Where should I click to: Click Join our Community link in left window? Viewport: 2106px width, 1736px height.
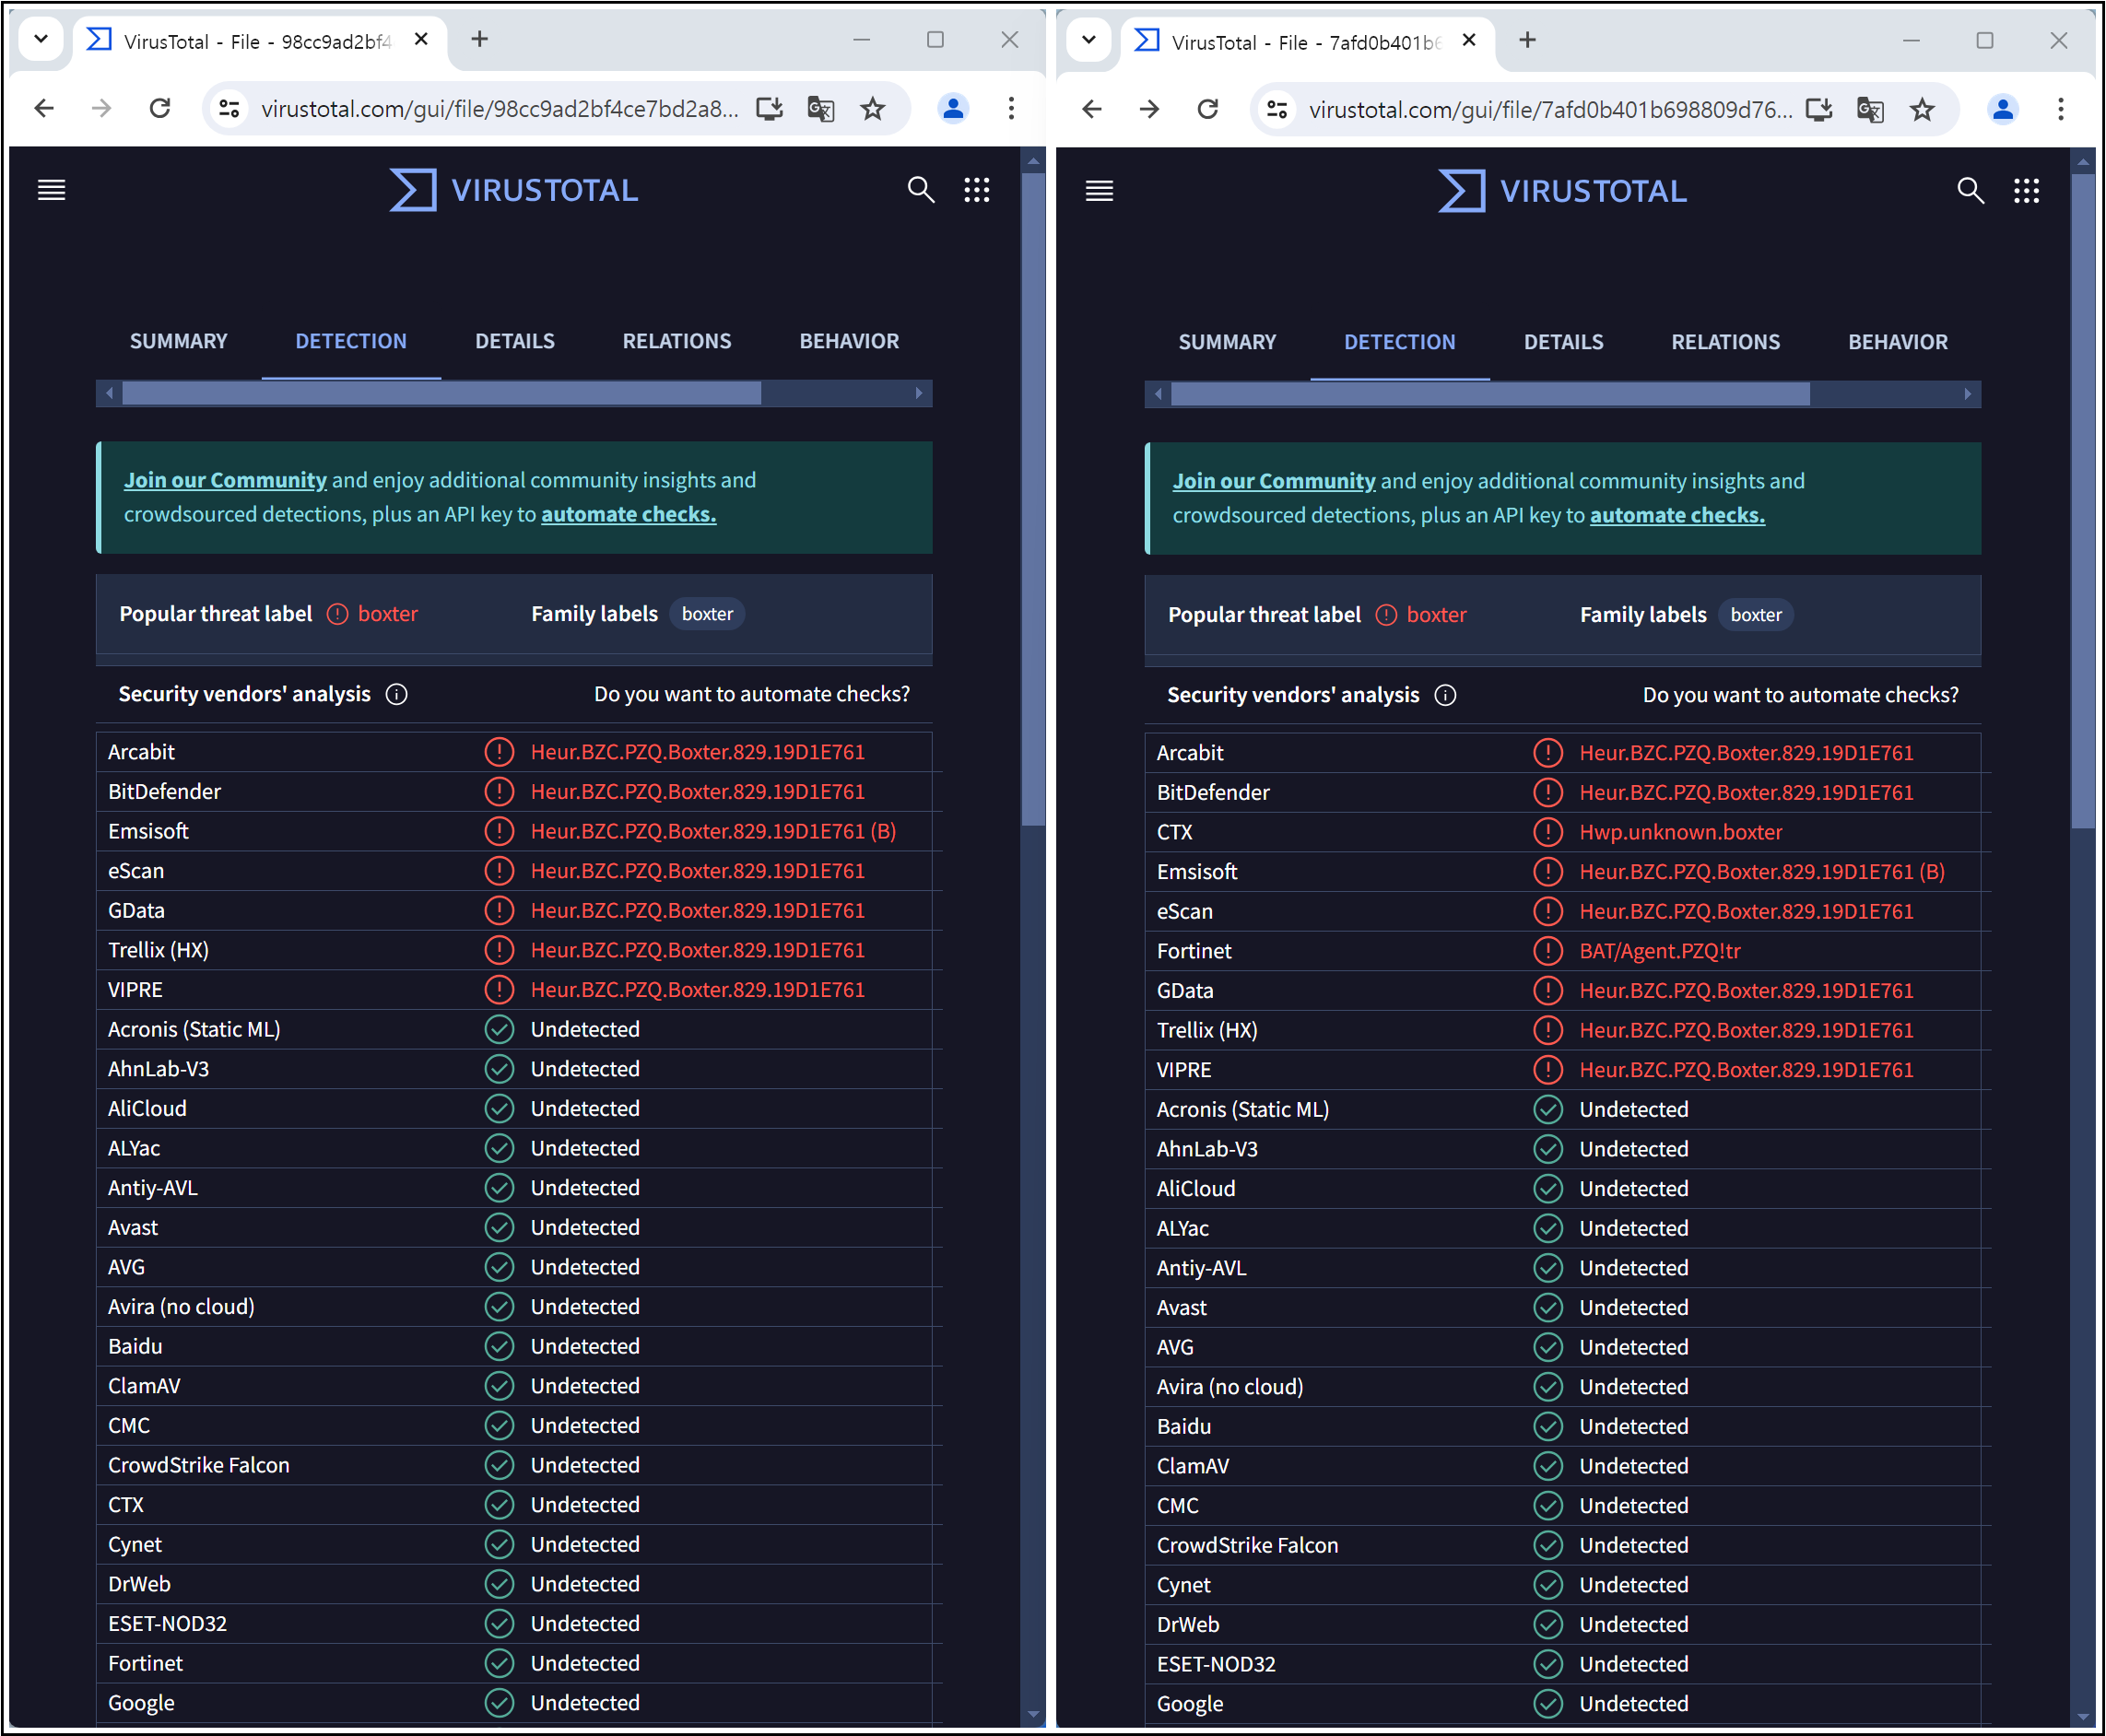point(225,480)
